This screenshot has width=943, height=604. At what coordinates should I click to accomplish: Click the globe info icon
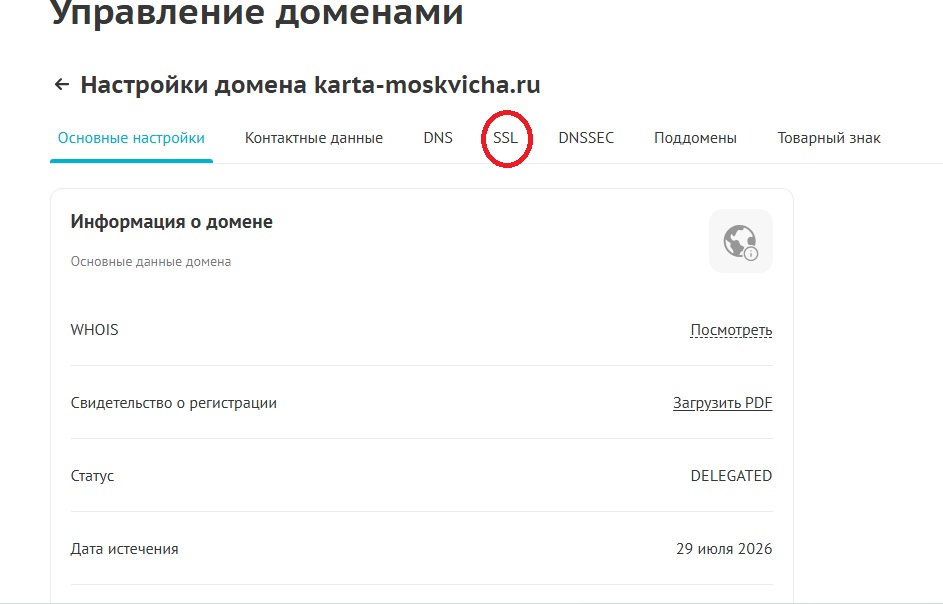point(740,241)
